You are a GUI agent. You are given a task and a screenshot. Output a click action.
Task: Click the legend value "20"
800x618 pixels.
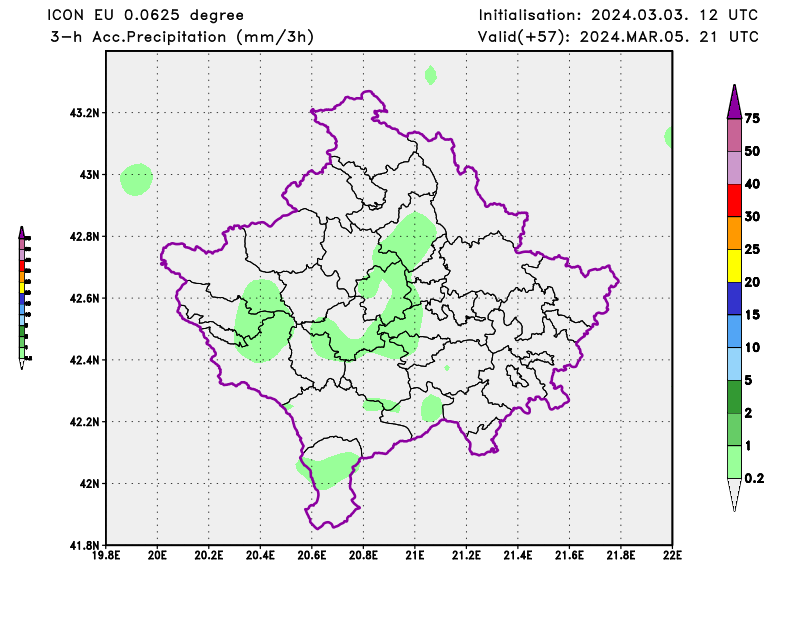(752, 282)
